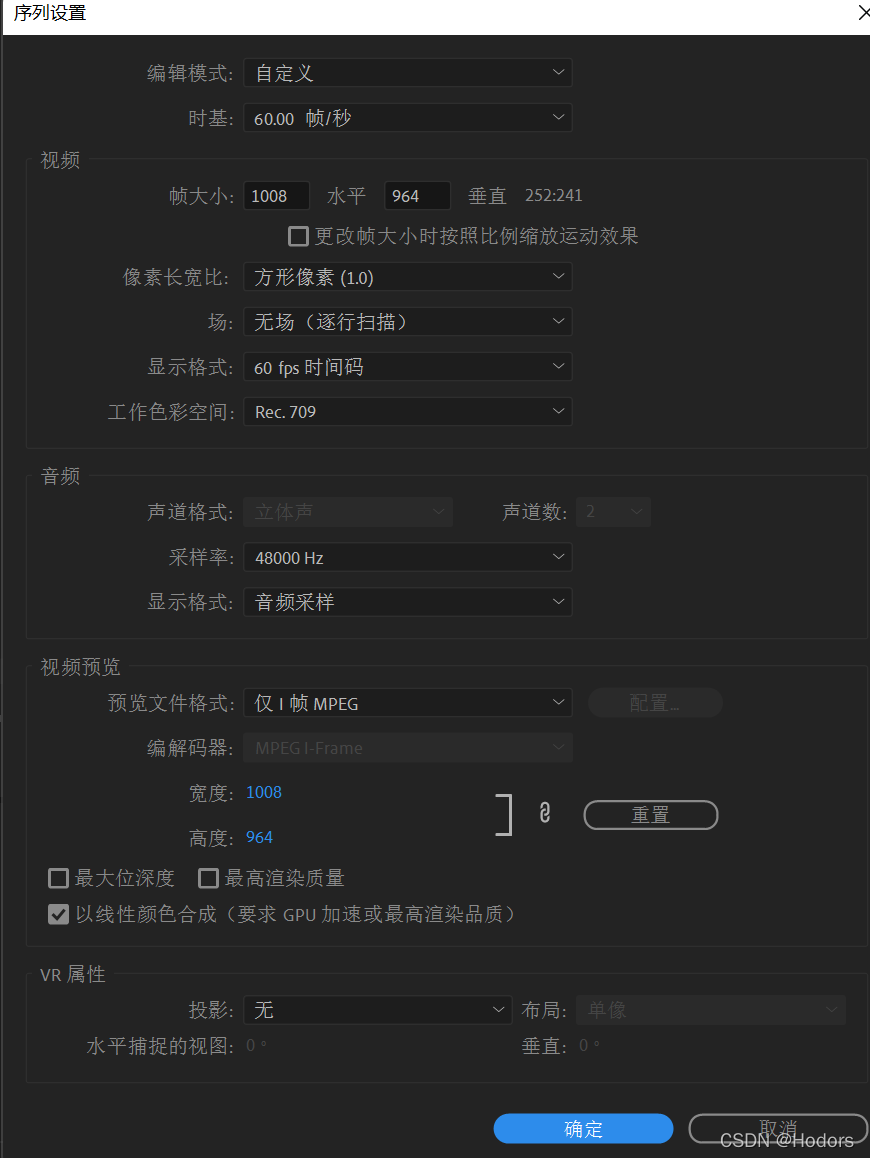870x1158 pixels.
Task: Expand the fields progressive scan dropdown
Action: [408, 322]
